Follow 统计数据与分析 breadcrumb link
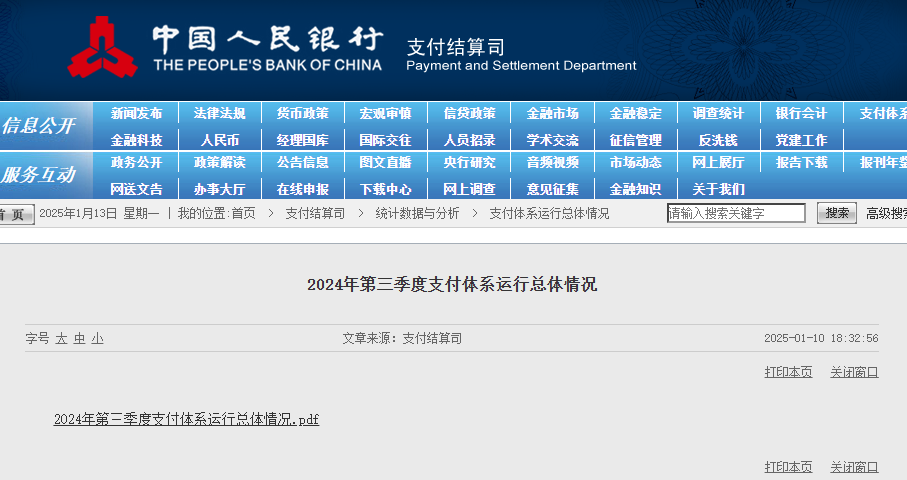Image resolution: width=907 pixels, height=480 pixels. point(417,213)
